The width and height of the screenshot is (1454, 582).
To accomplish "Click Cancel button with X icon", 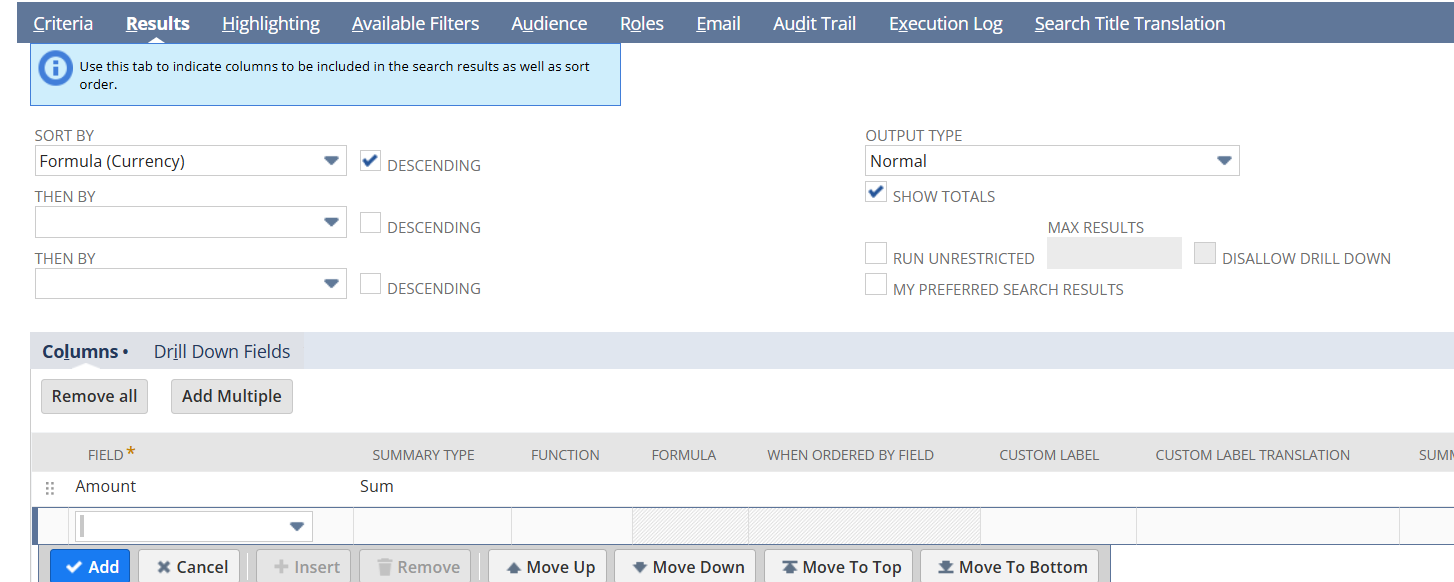I will point(192,567).
